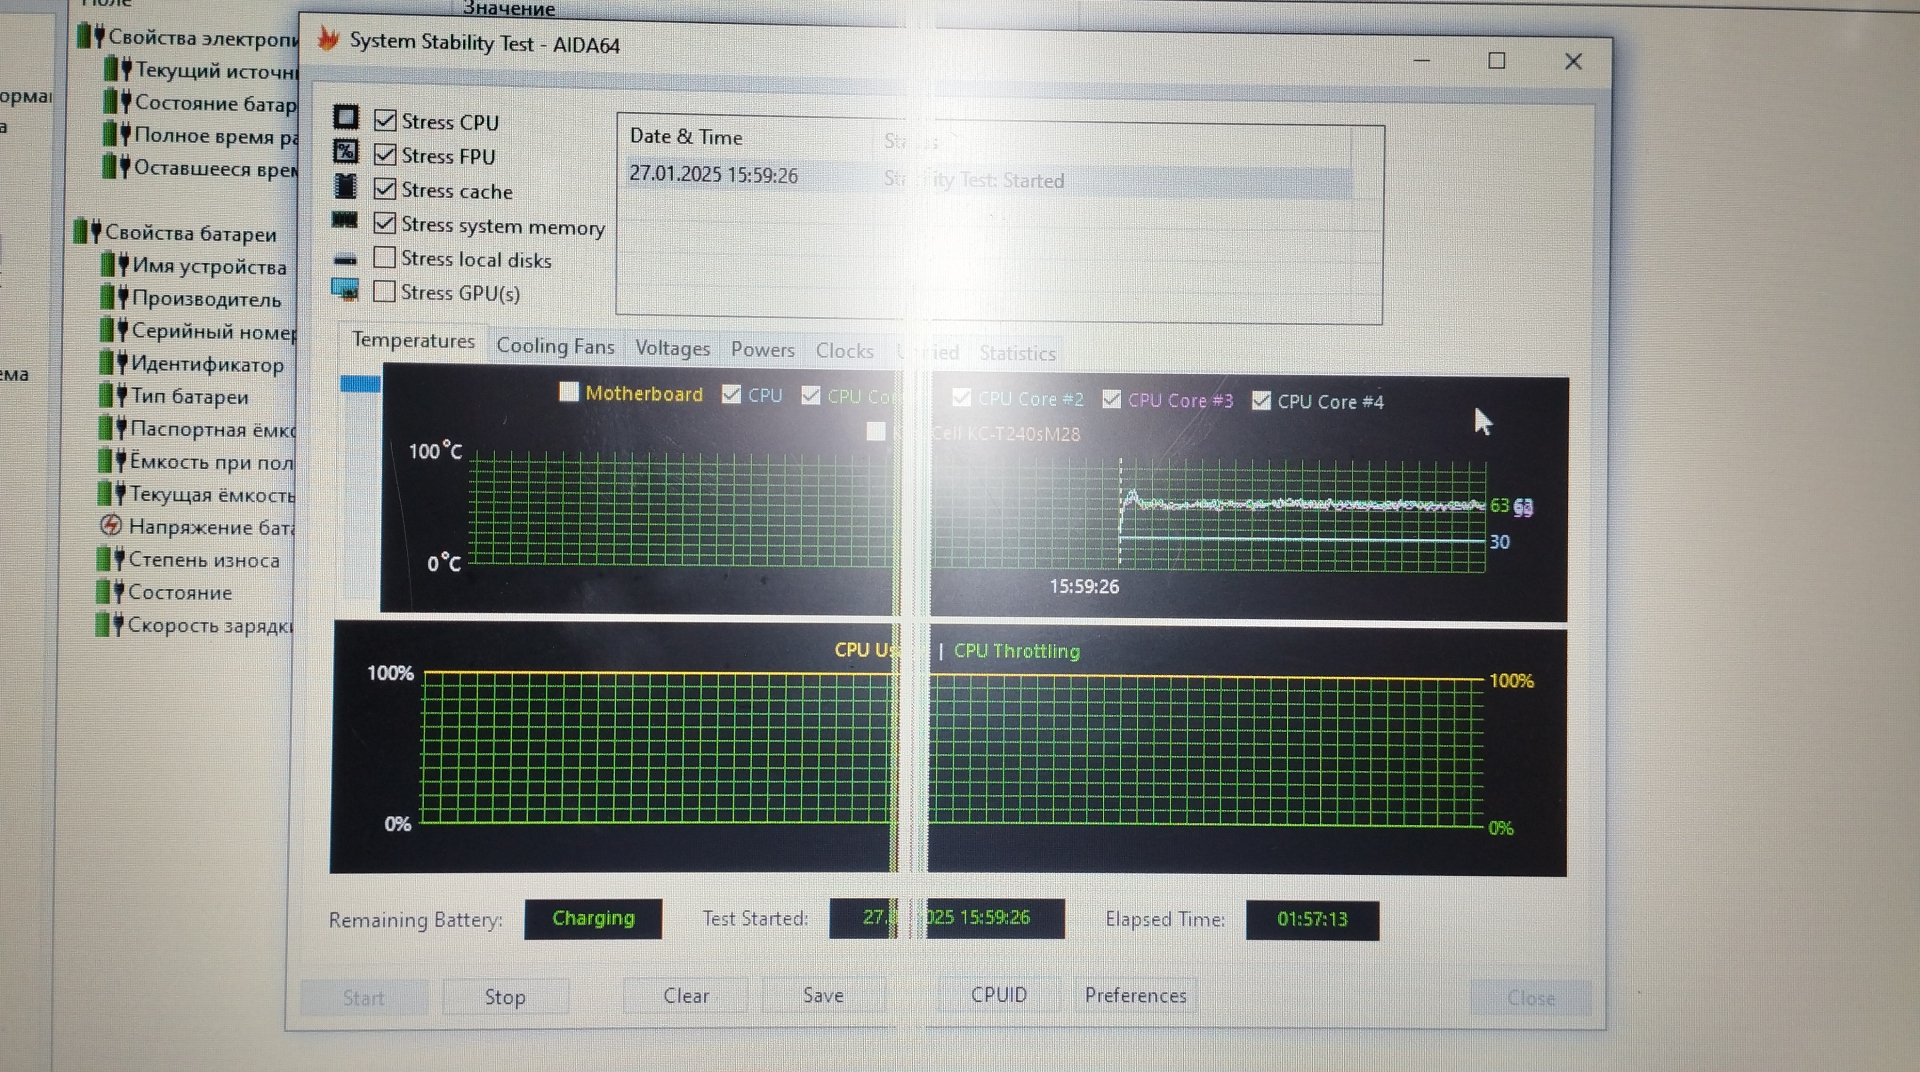Uncheck the Stress CPU checkbox

385,120
